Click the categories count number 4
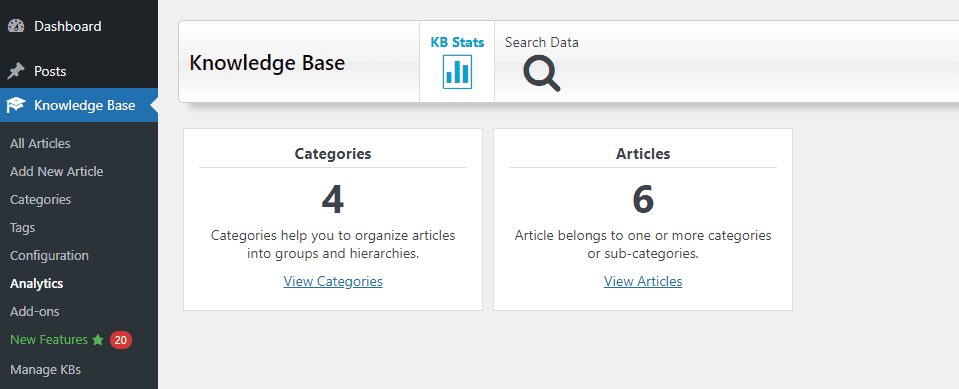The width and height of the screenshot is (959, 389). point(333,200)
